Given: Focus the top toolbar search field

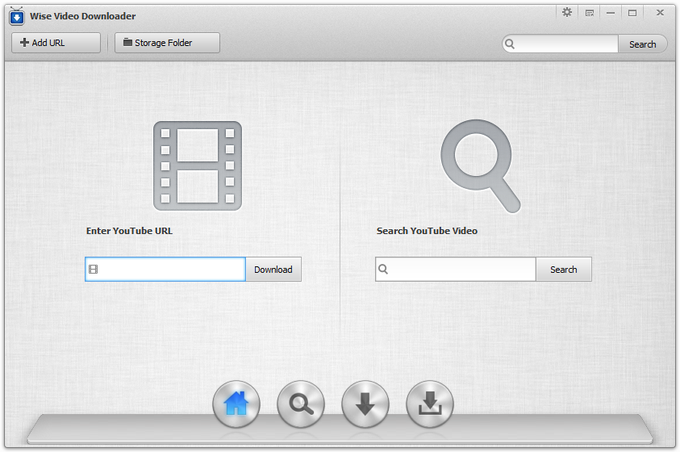Looking at the screenshot, I should (560, 44).
